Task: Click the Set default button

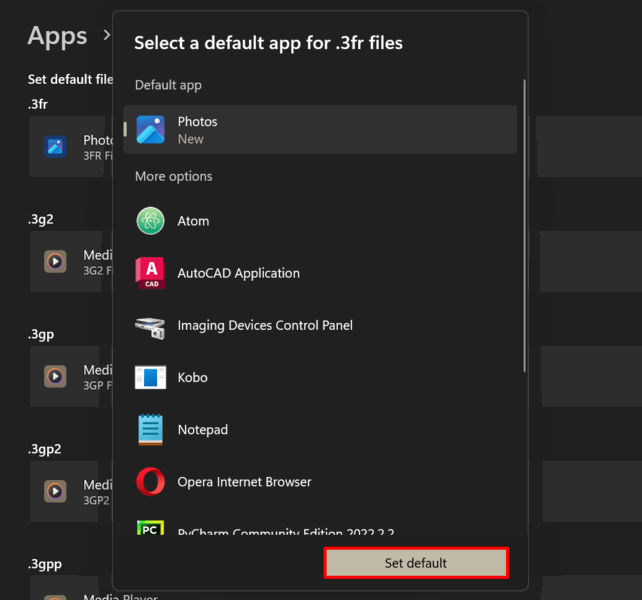Action: pyautogui.click(x=416, y=563)
